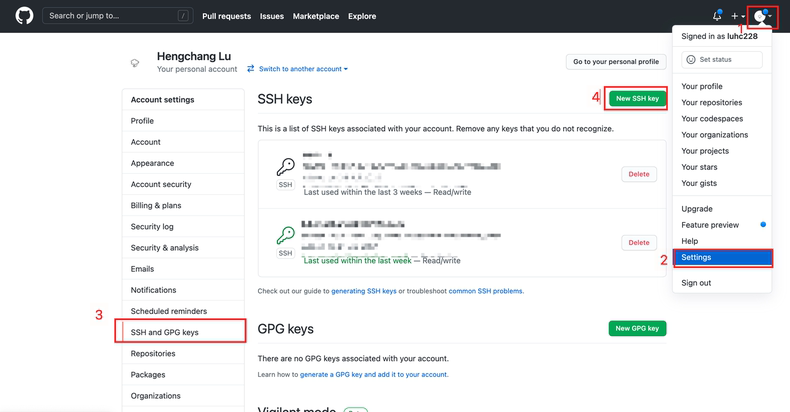Screen dimensions: 790x412
Task: Click the New GPG key button
Action: [637, 328]
